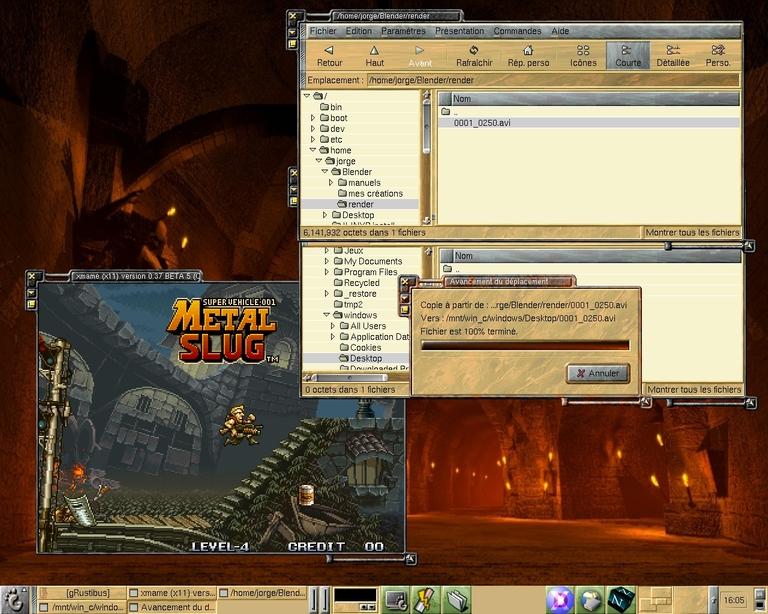Select the tmp2 folder
Viewport: 768px width, 614px height.
tap(348, 304)
